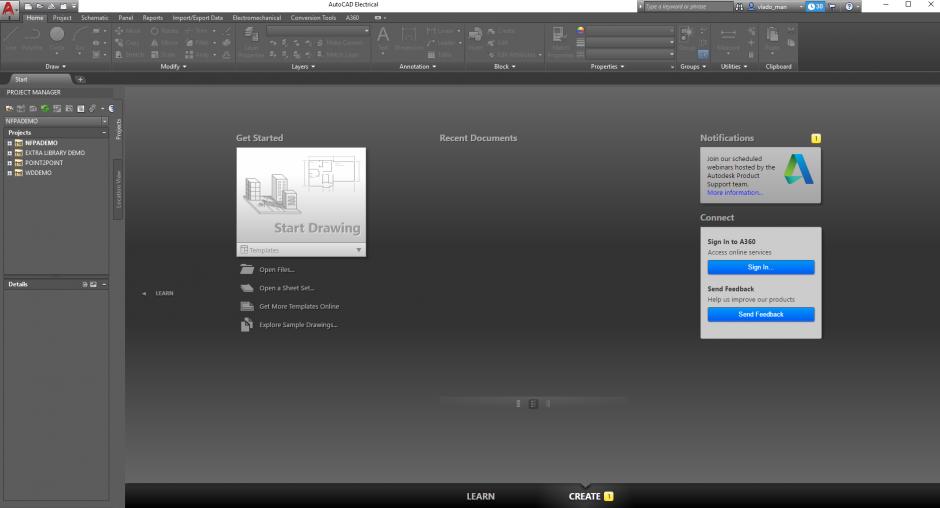Click the LEARN arrow on left side
Image resolution: width=940 pixels, height=508 pixels.
[144, 293]
